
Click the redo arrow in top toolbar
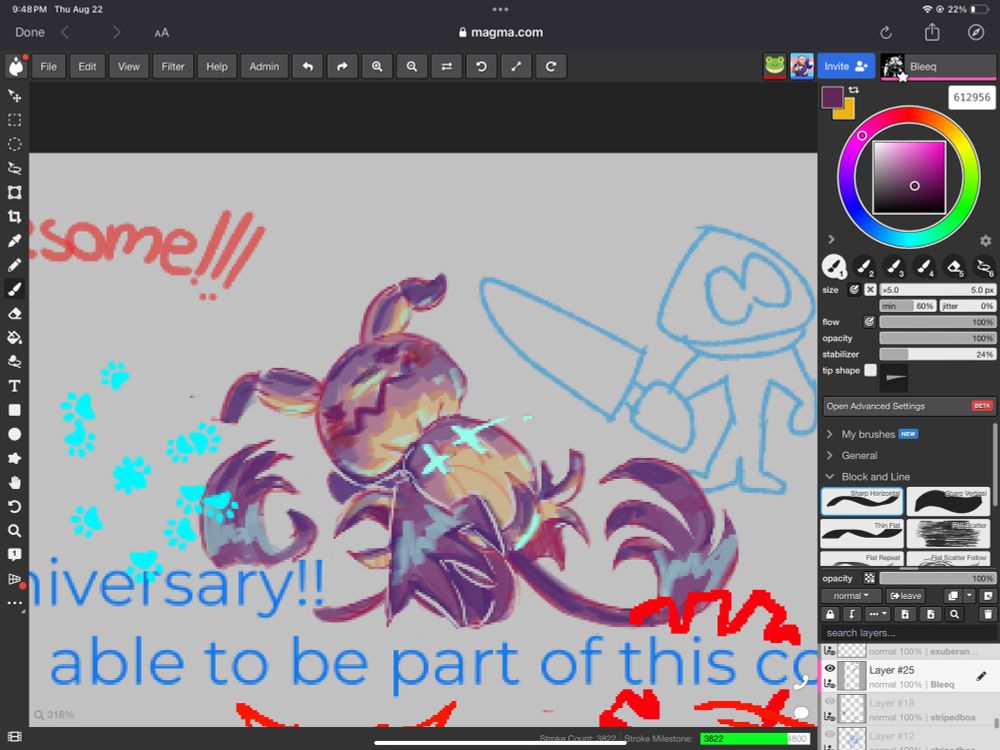(x=342, y=66)
